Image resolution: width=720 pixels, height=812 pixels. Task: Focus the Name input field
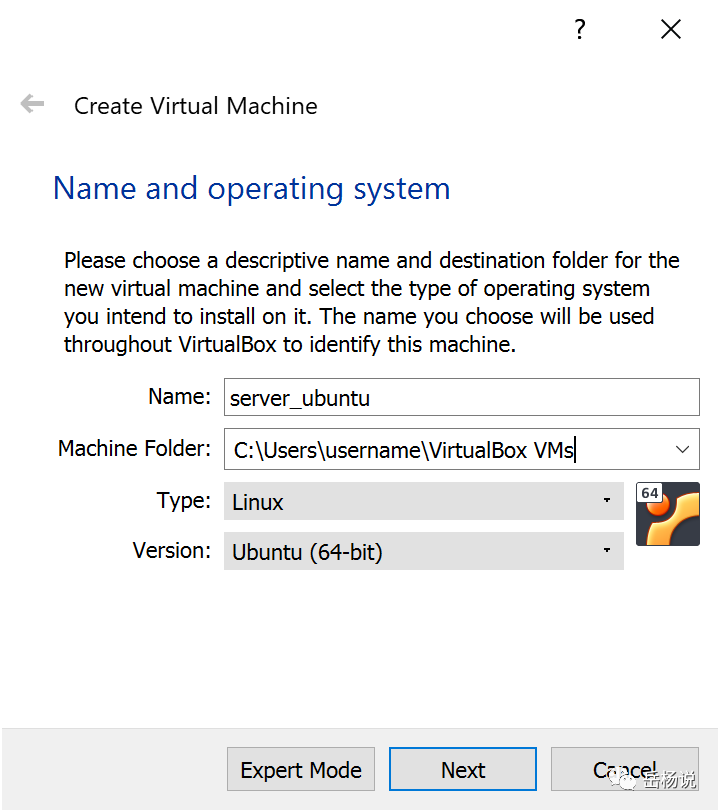click(462, 397)
